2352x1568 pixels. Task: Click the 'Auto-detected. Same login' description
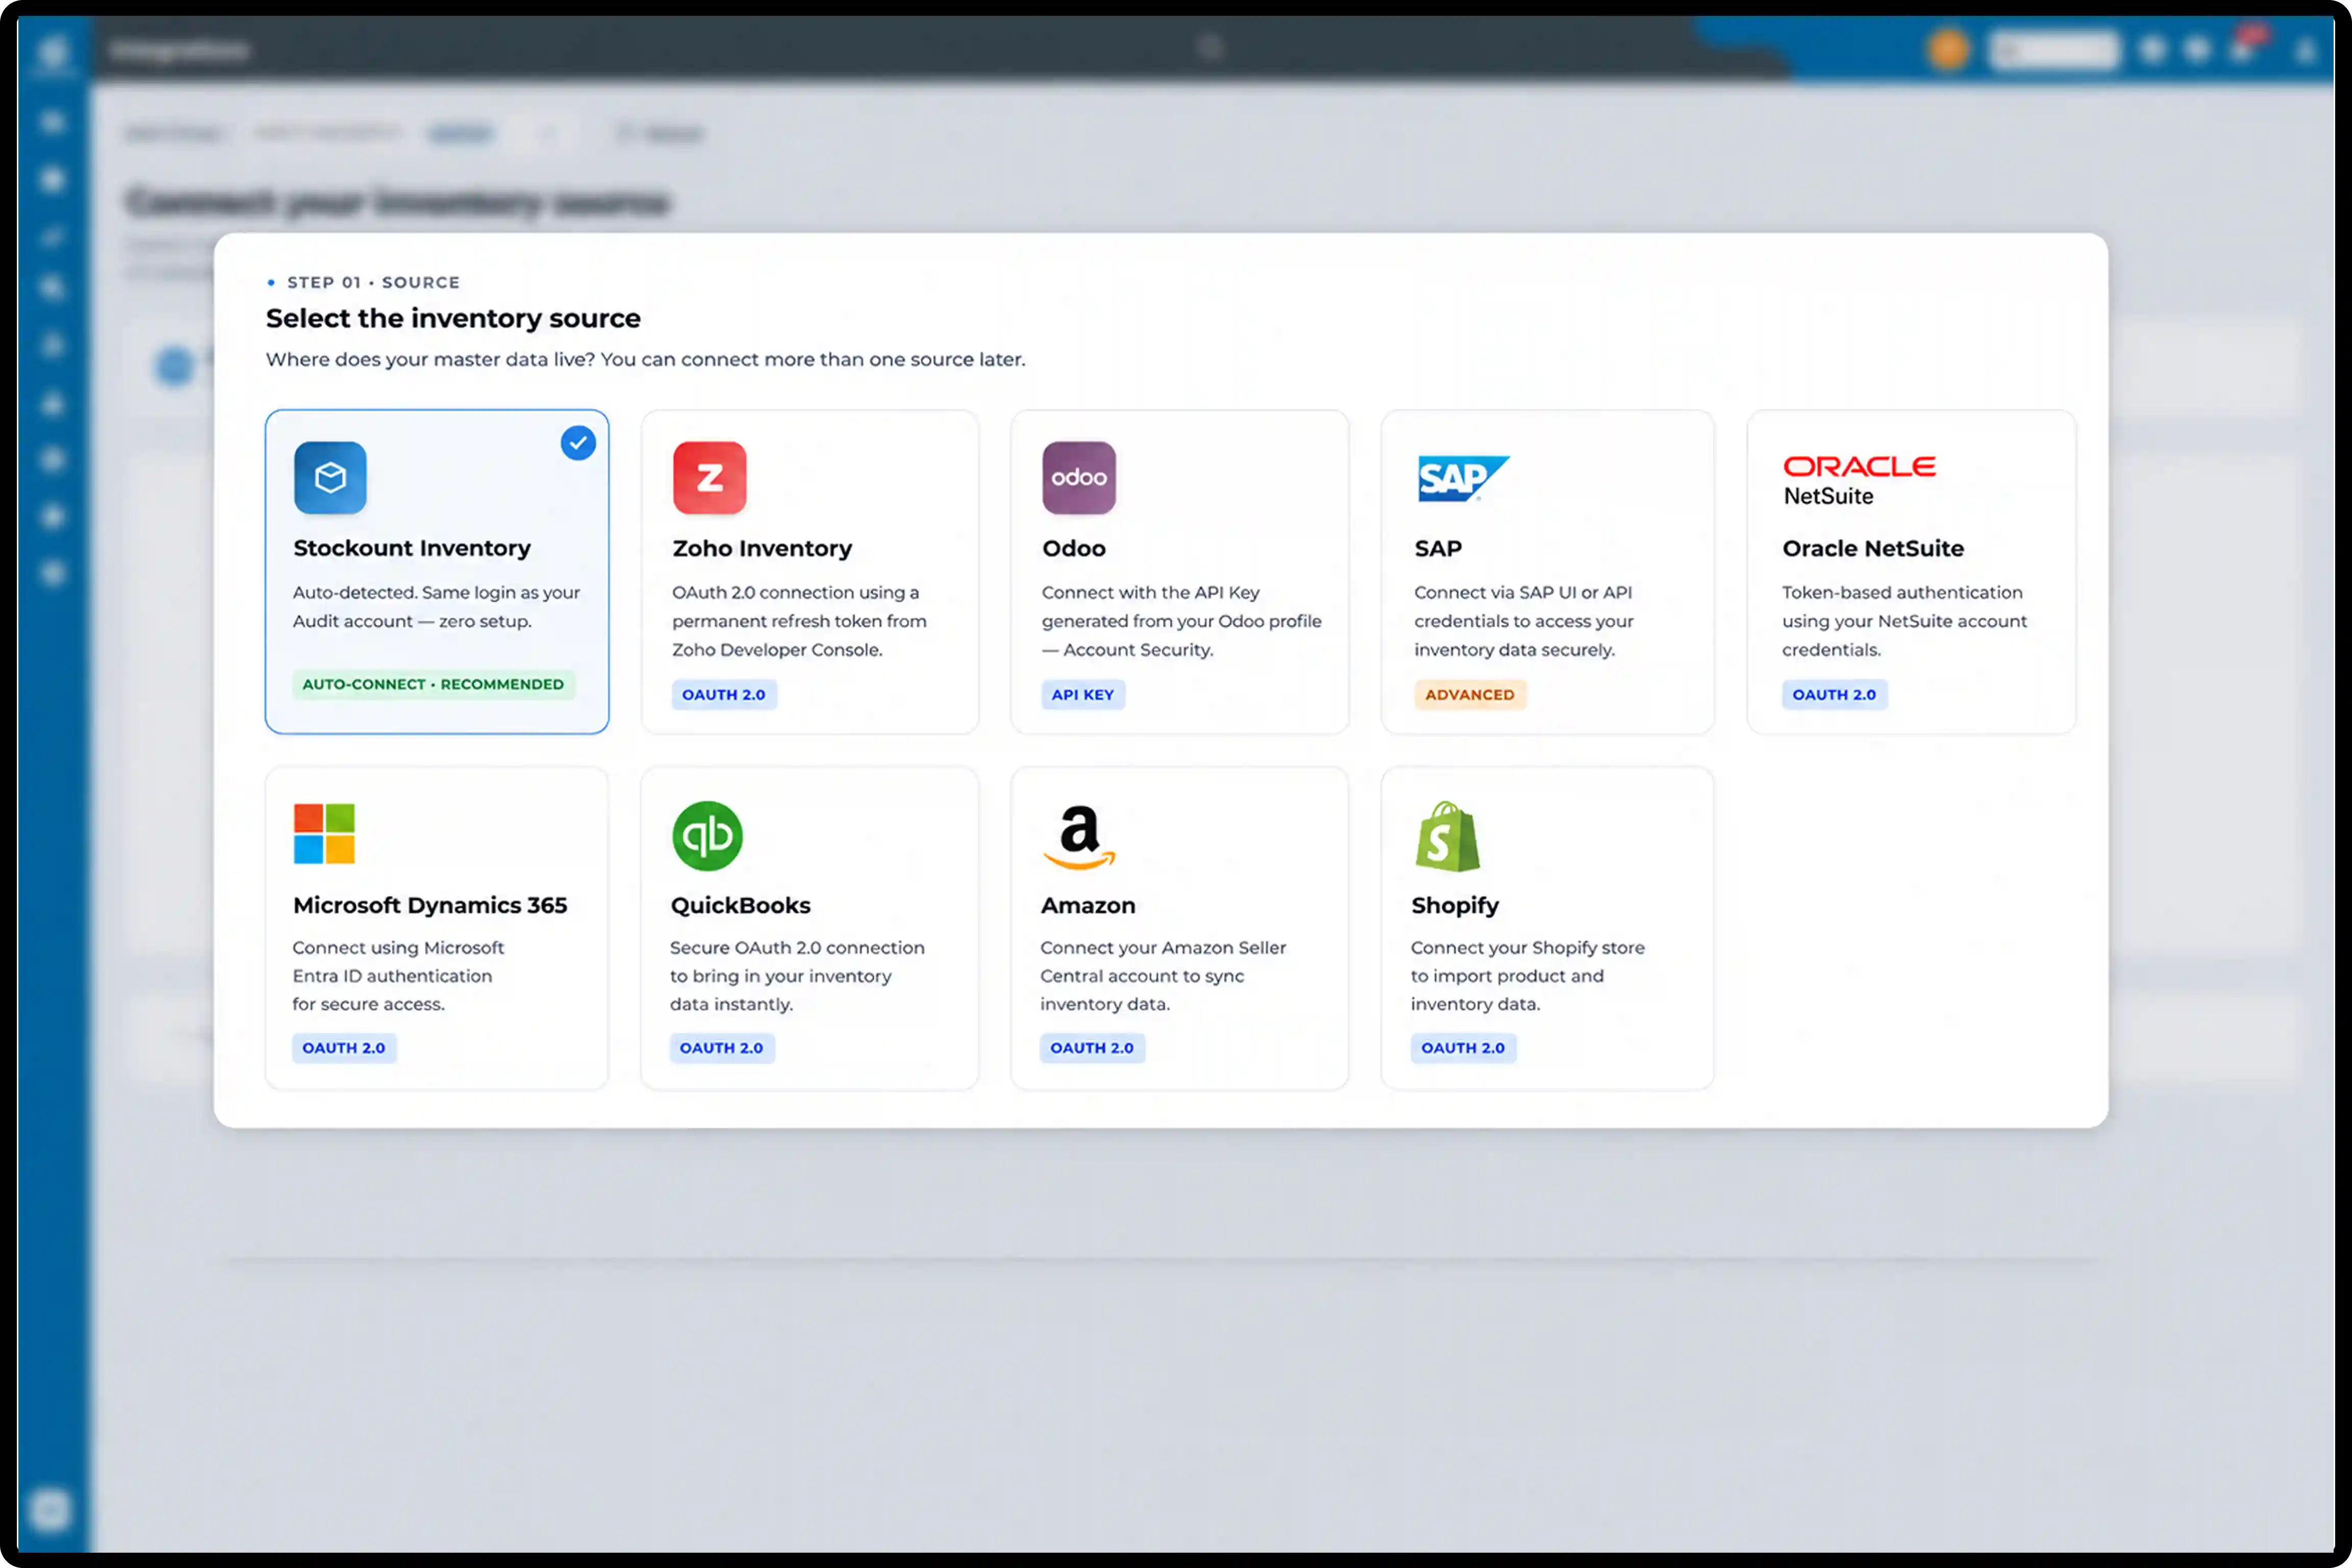(x=436, y=607)
